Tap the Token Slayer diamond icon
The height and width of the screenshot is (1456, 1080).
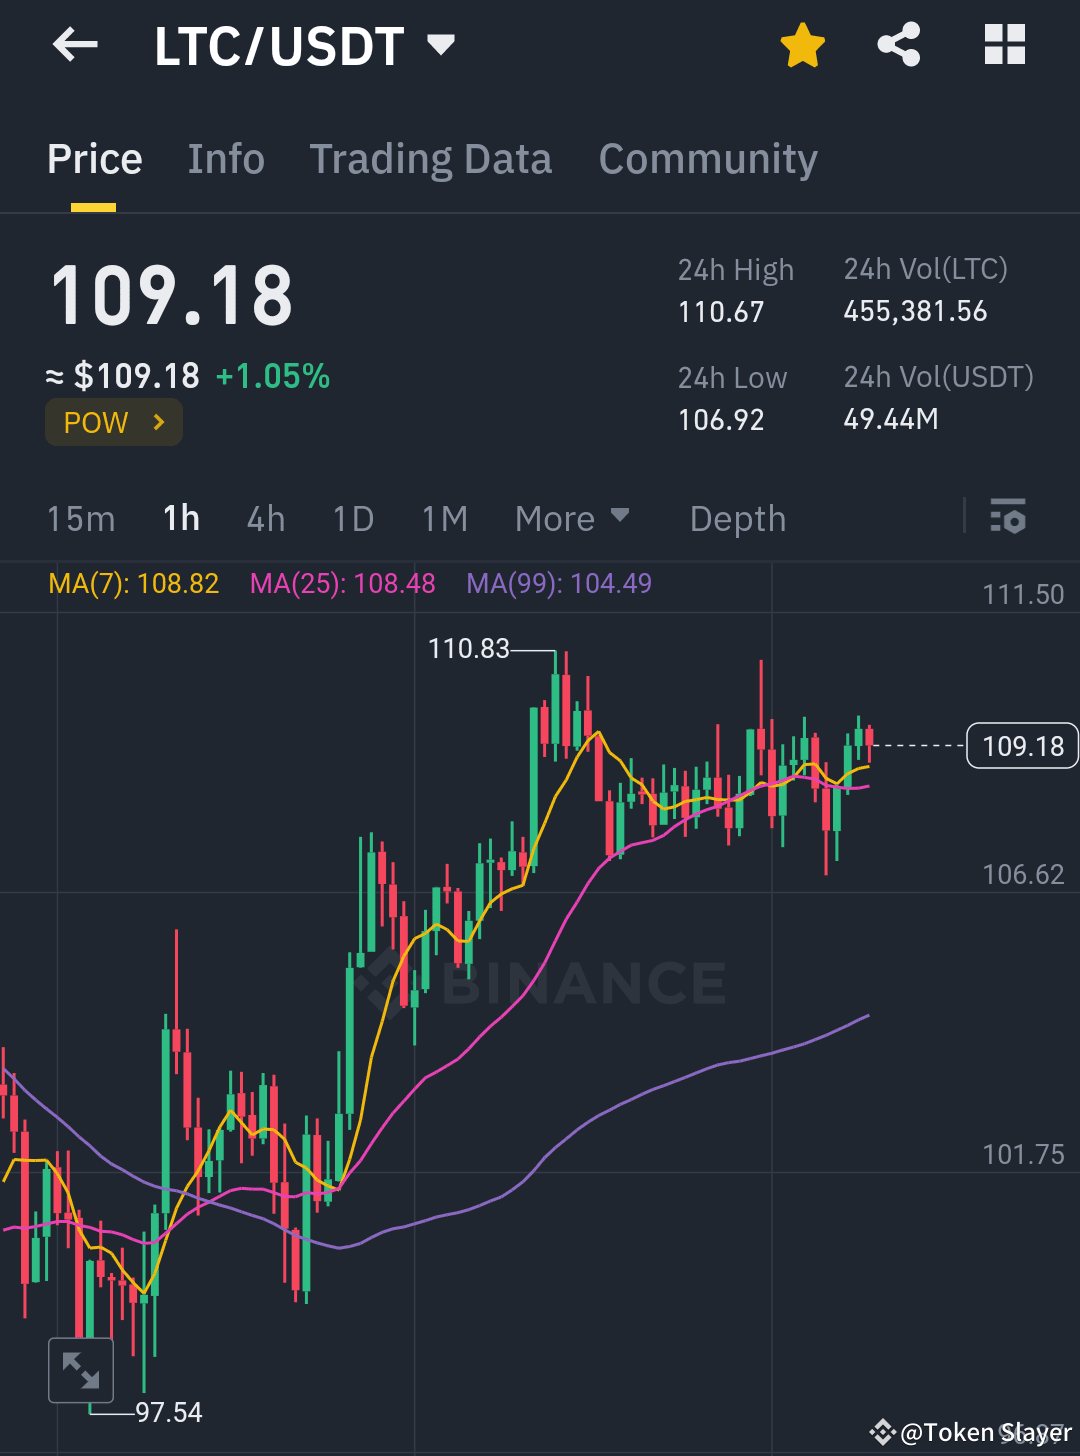point(884,1432)
